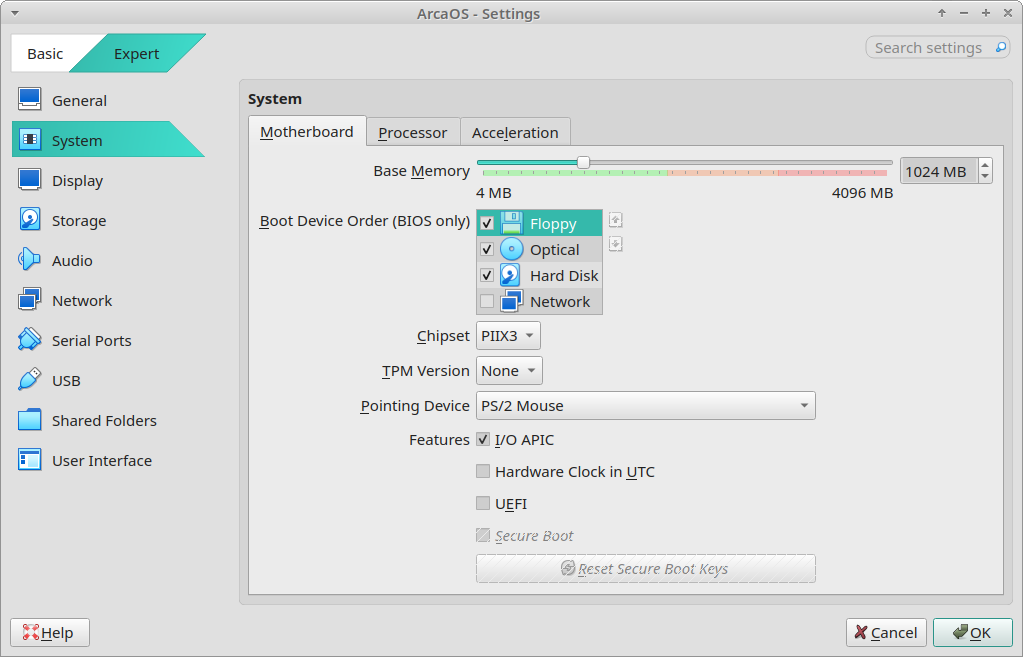Switch to the Acceleration tab

click(x=515, y=132)
